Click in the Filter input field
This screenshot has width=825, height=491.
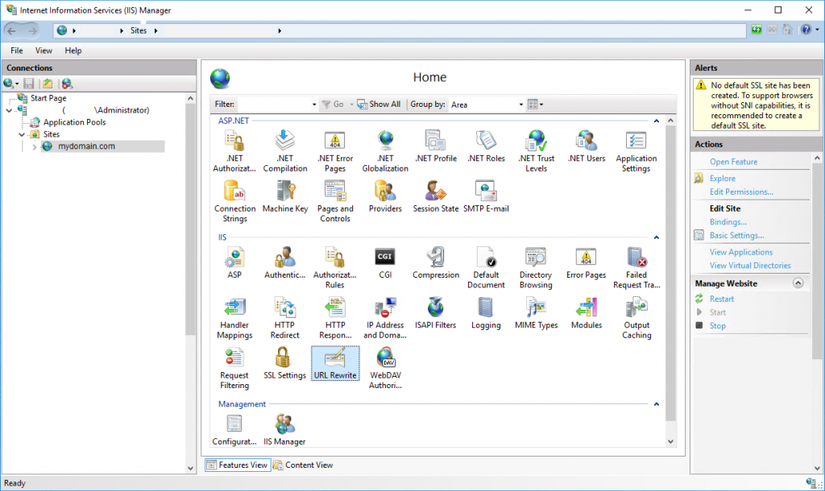[274, 105]
